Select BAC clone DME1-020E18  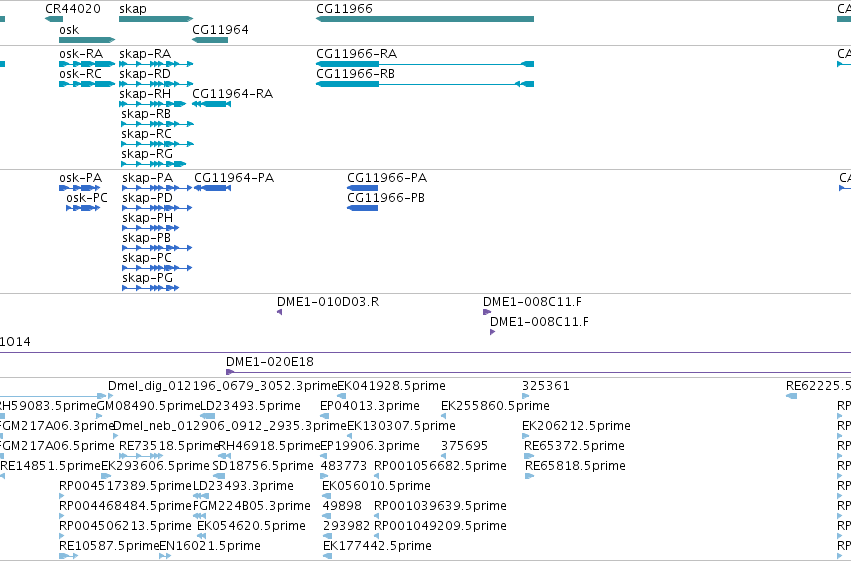(270, 362)
